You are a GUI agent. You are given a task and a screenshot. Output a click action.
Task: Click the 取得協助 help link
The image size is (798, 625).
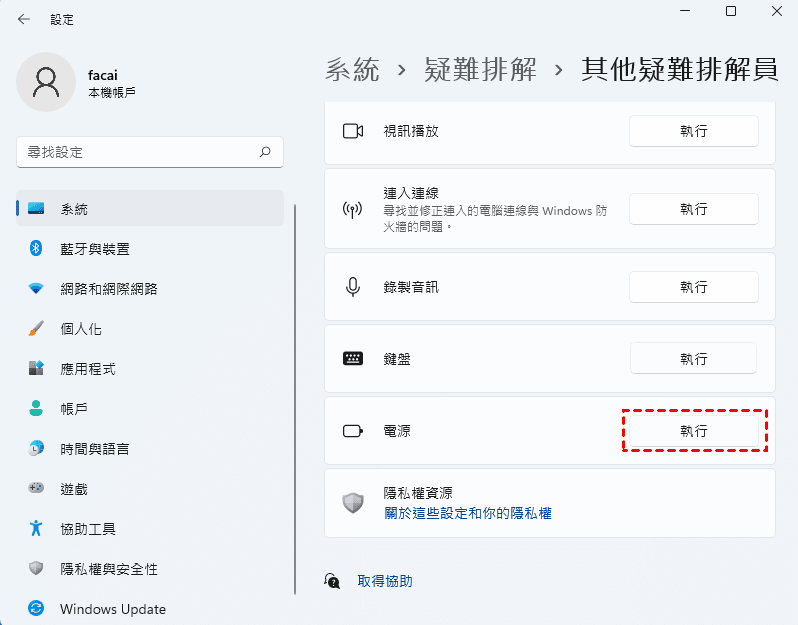pyautogui.click(x=384, y=581)
